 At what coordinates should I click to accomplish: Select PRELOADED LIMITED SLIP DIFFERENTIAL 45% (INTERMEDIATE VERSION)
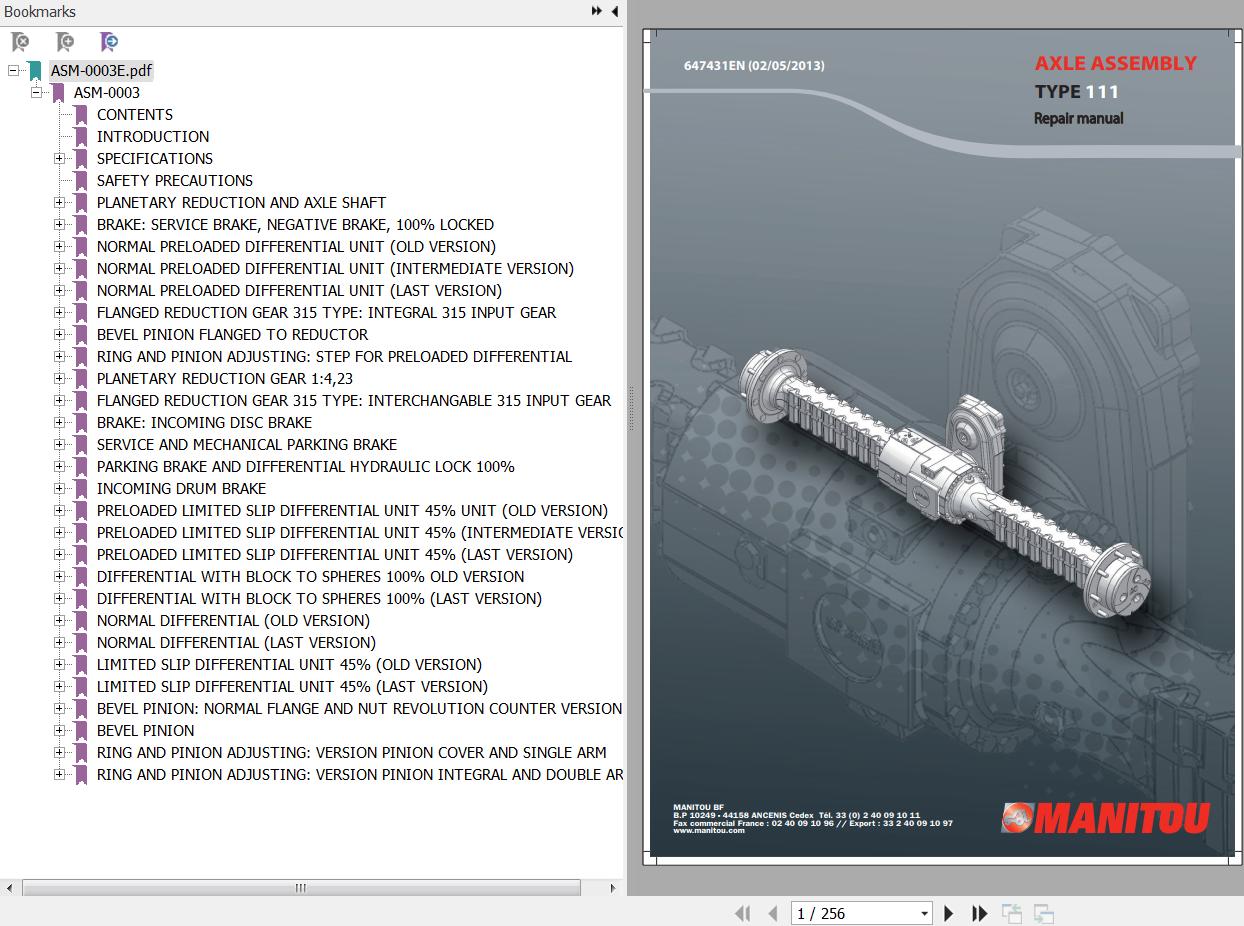[x=360, y=533]
